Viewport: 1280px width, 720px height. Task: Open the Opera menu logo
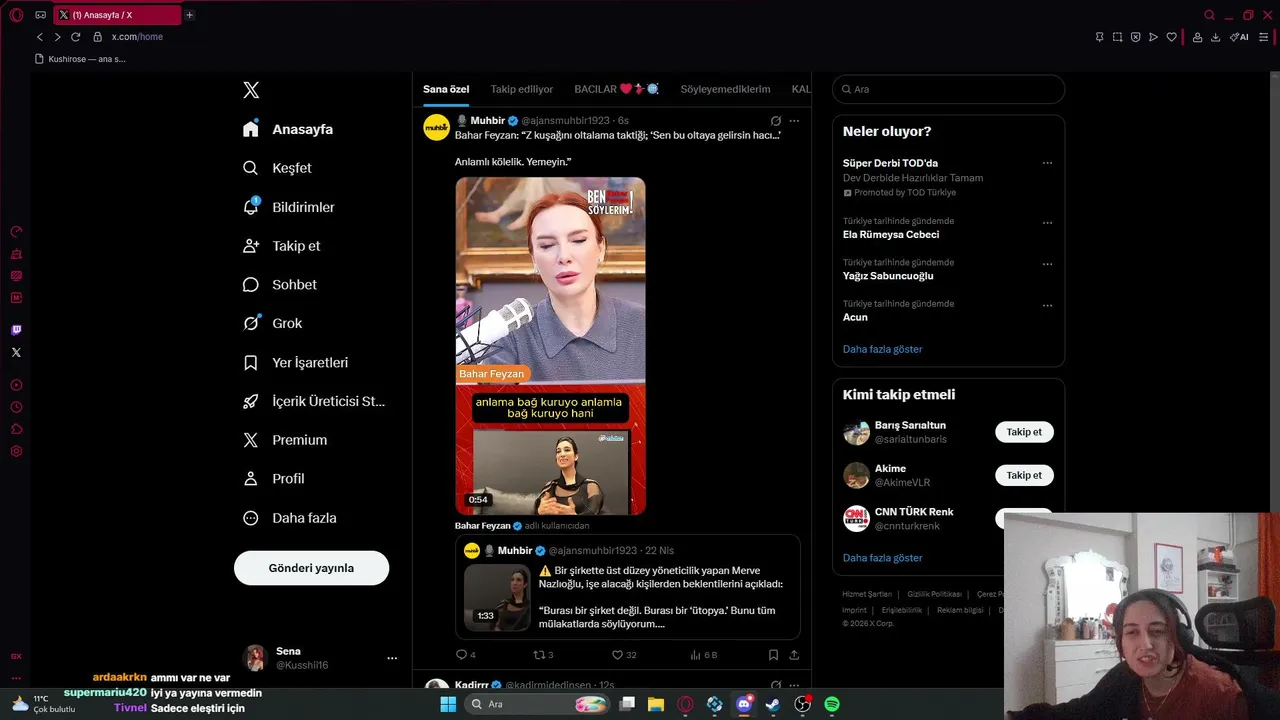click(16, 15)
